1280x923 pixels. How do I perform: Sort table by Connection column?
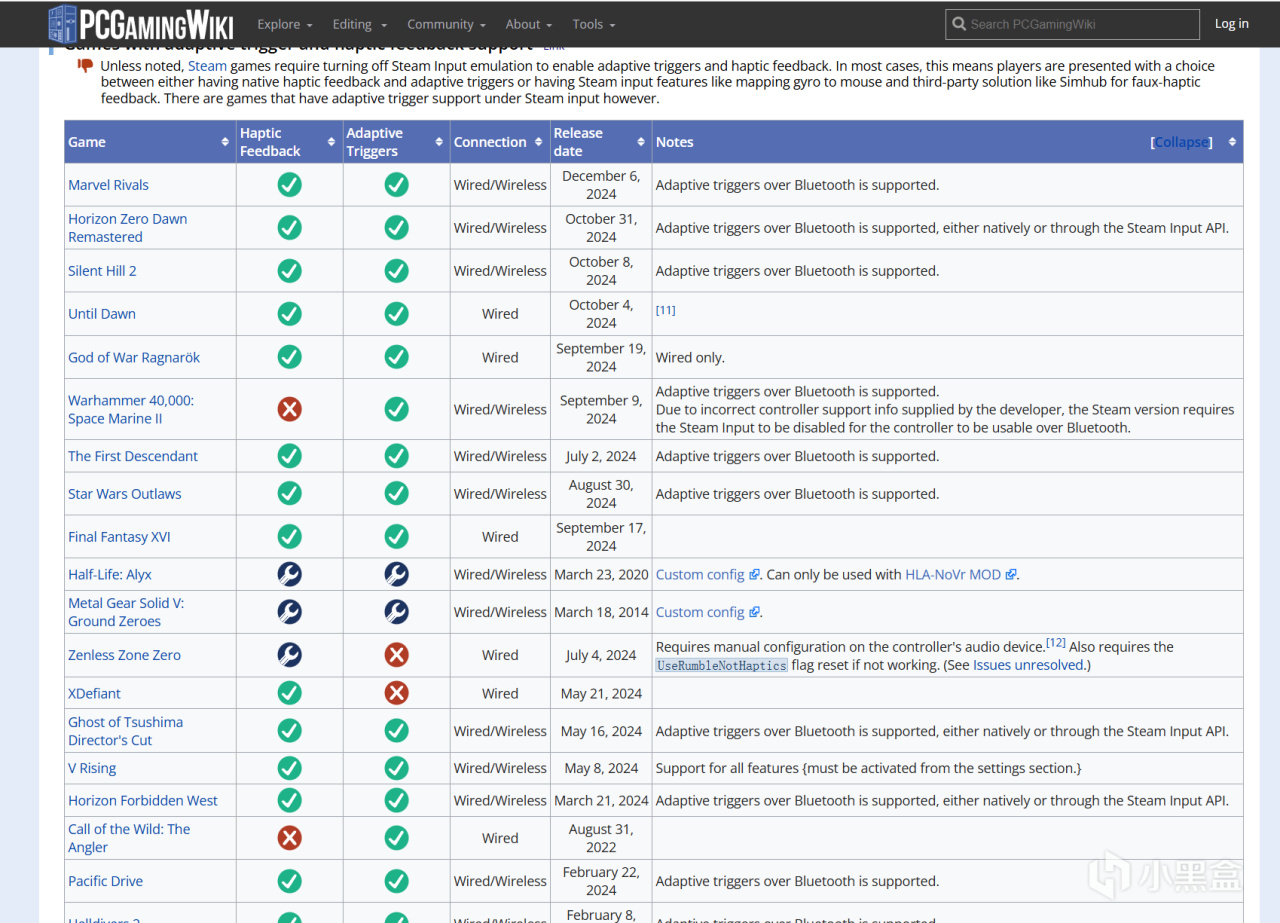click(x=539, y=142)
